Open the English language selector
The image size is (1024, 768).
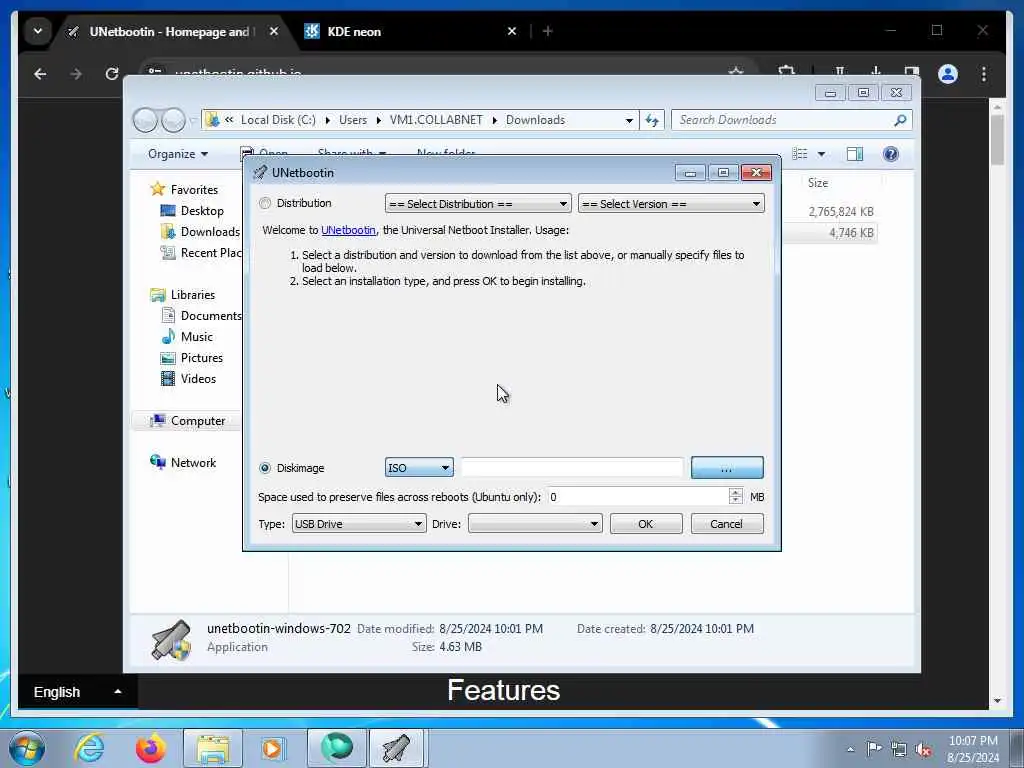(78, 692)
